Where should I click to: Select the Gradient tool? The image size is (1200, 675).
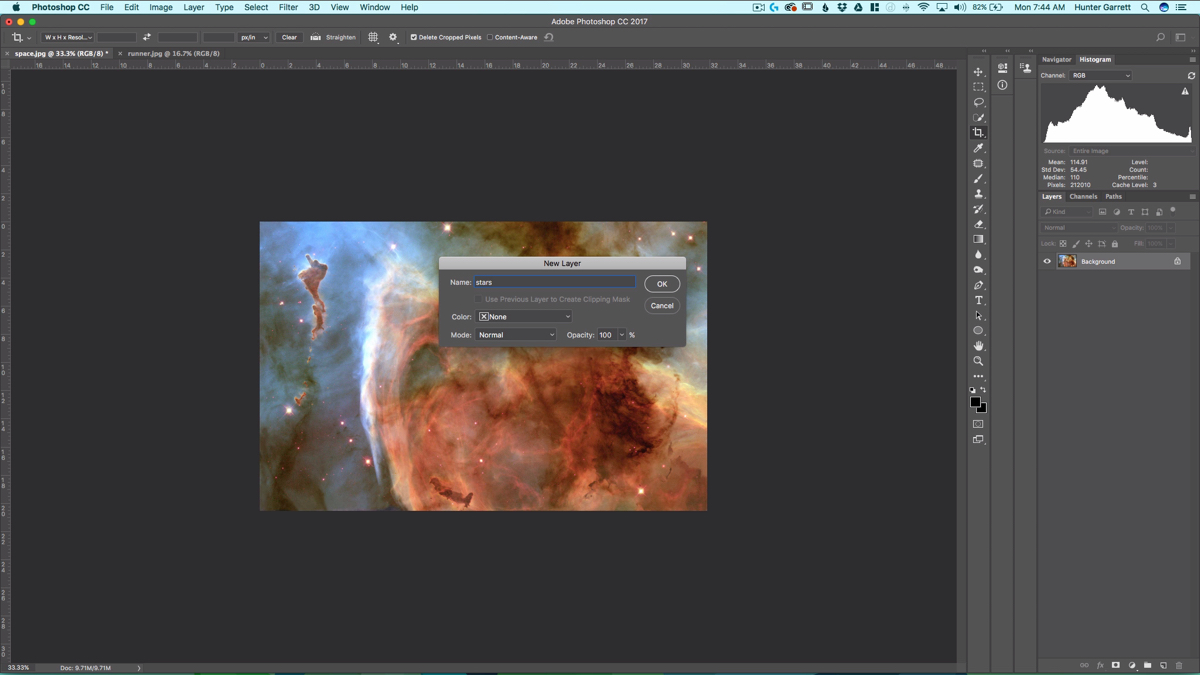pos(978,240)
